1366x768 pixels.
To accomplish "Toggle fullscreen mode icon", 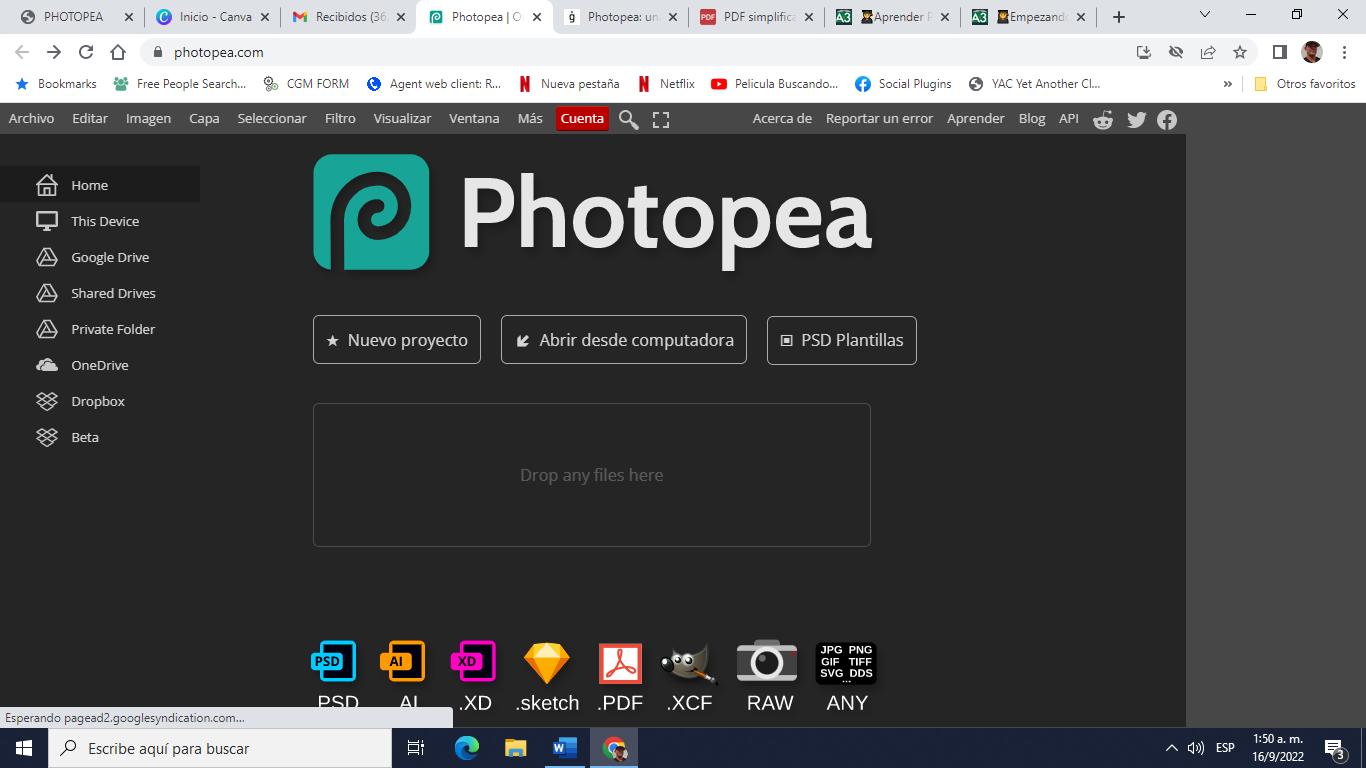I will point(661,119).
